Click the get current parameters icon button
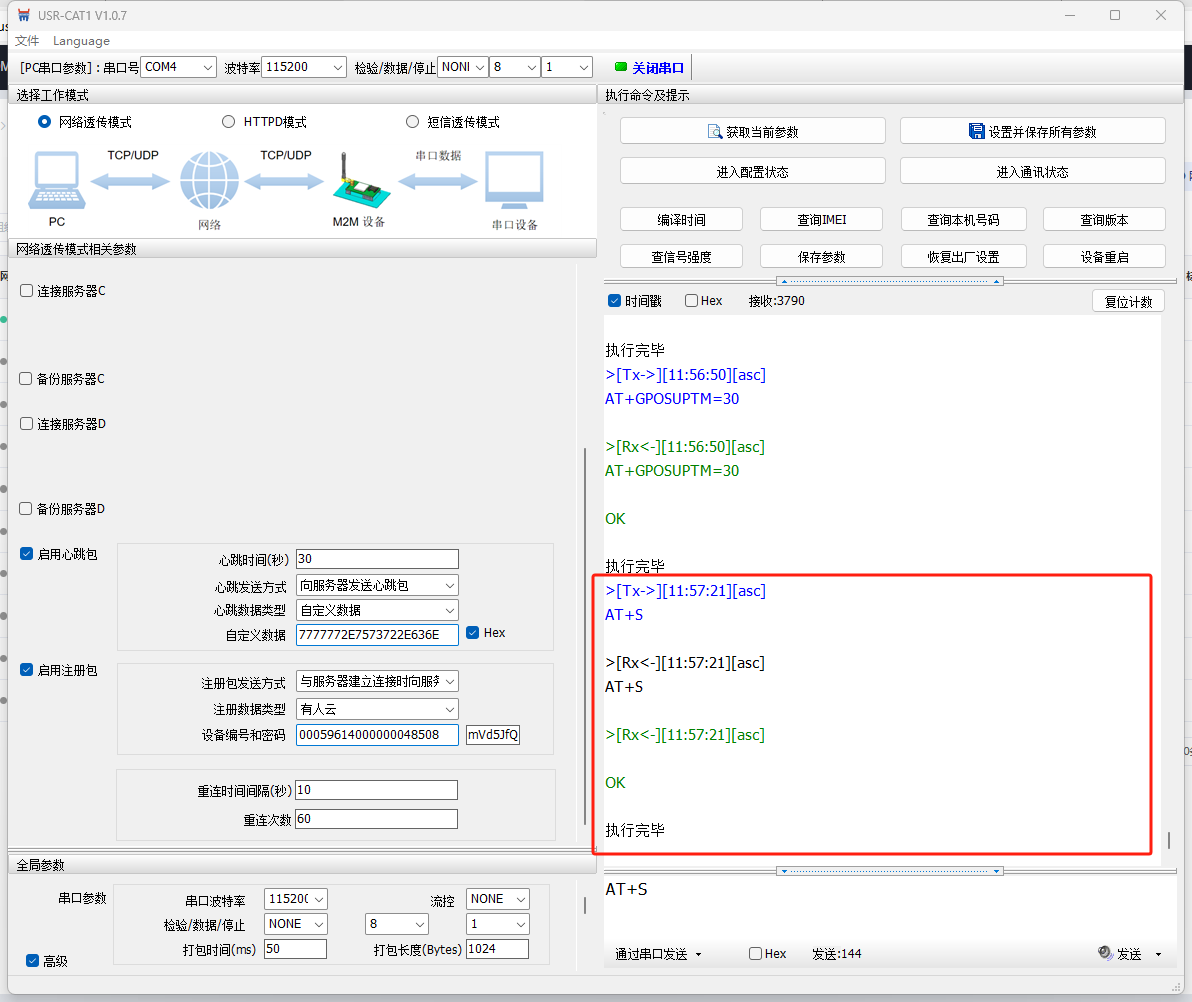Image resolution: width=1192 pixels, height=1002 pixels. 715,131
